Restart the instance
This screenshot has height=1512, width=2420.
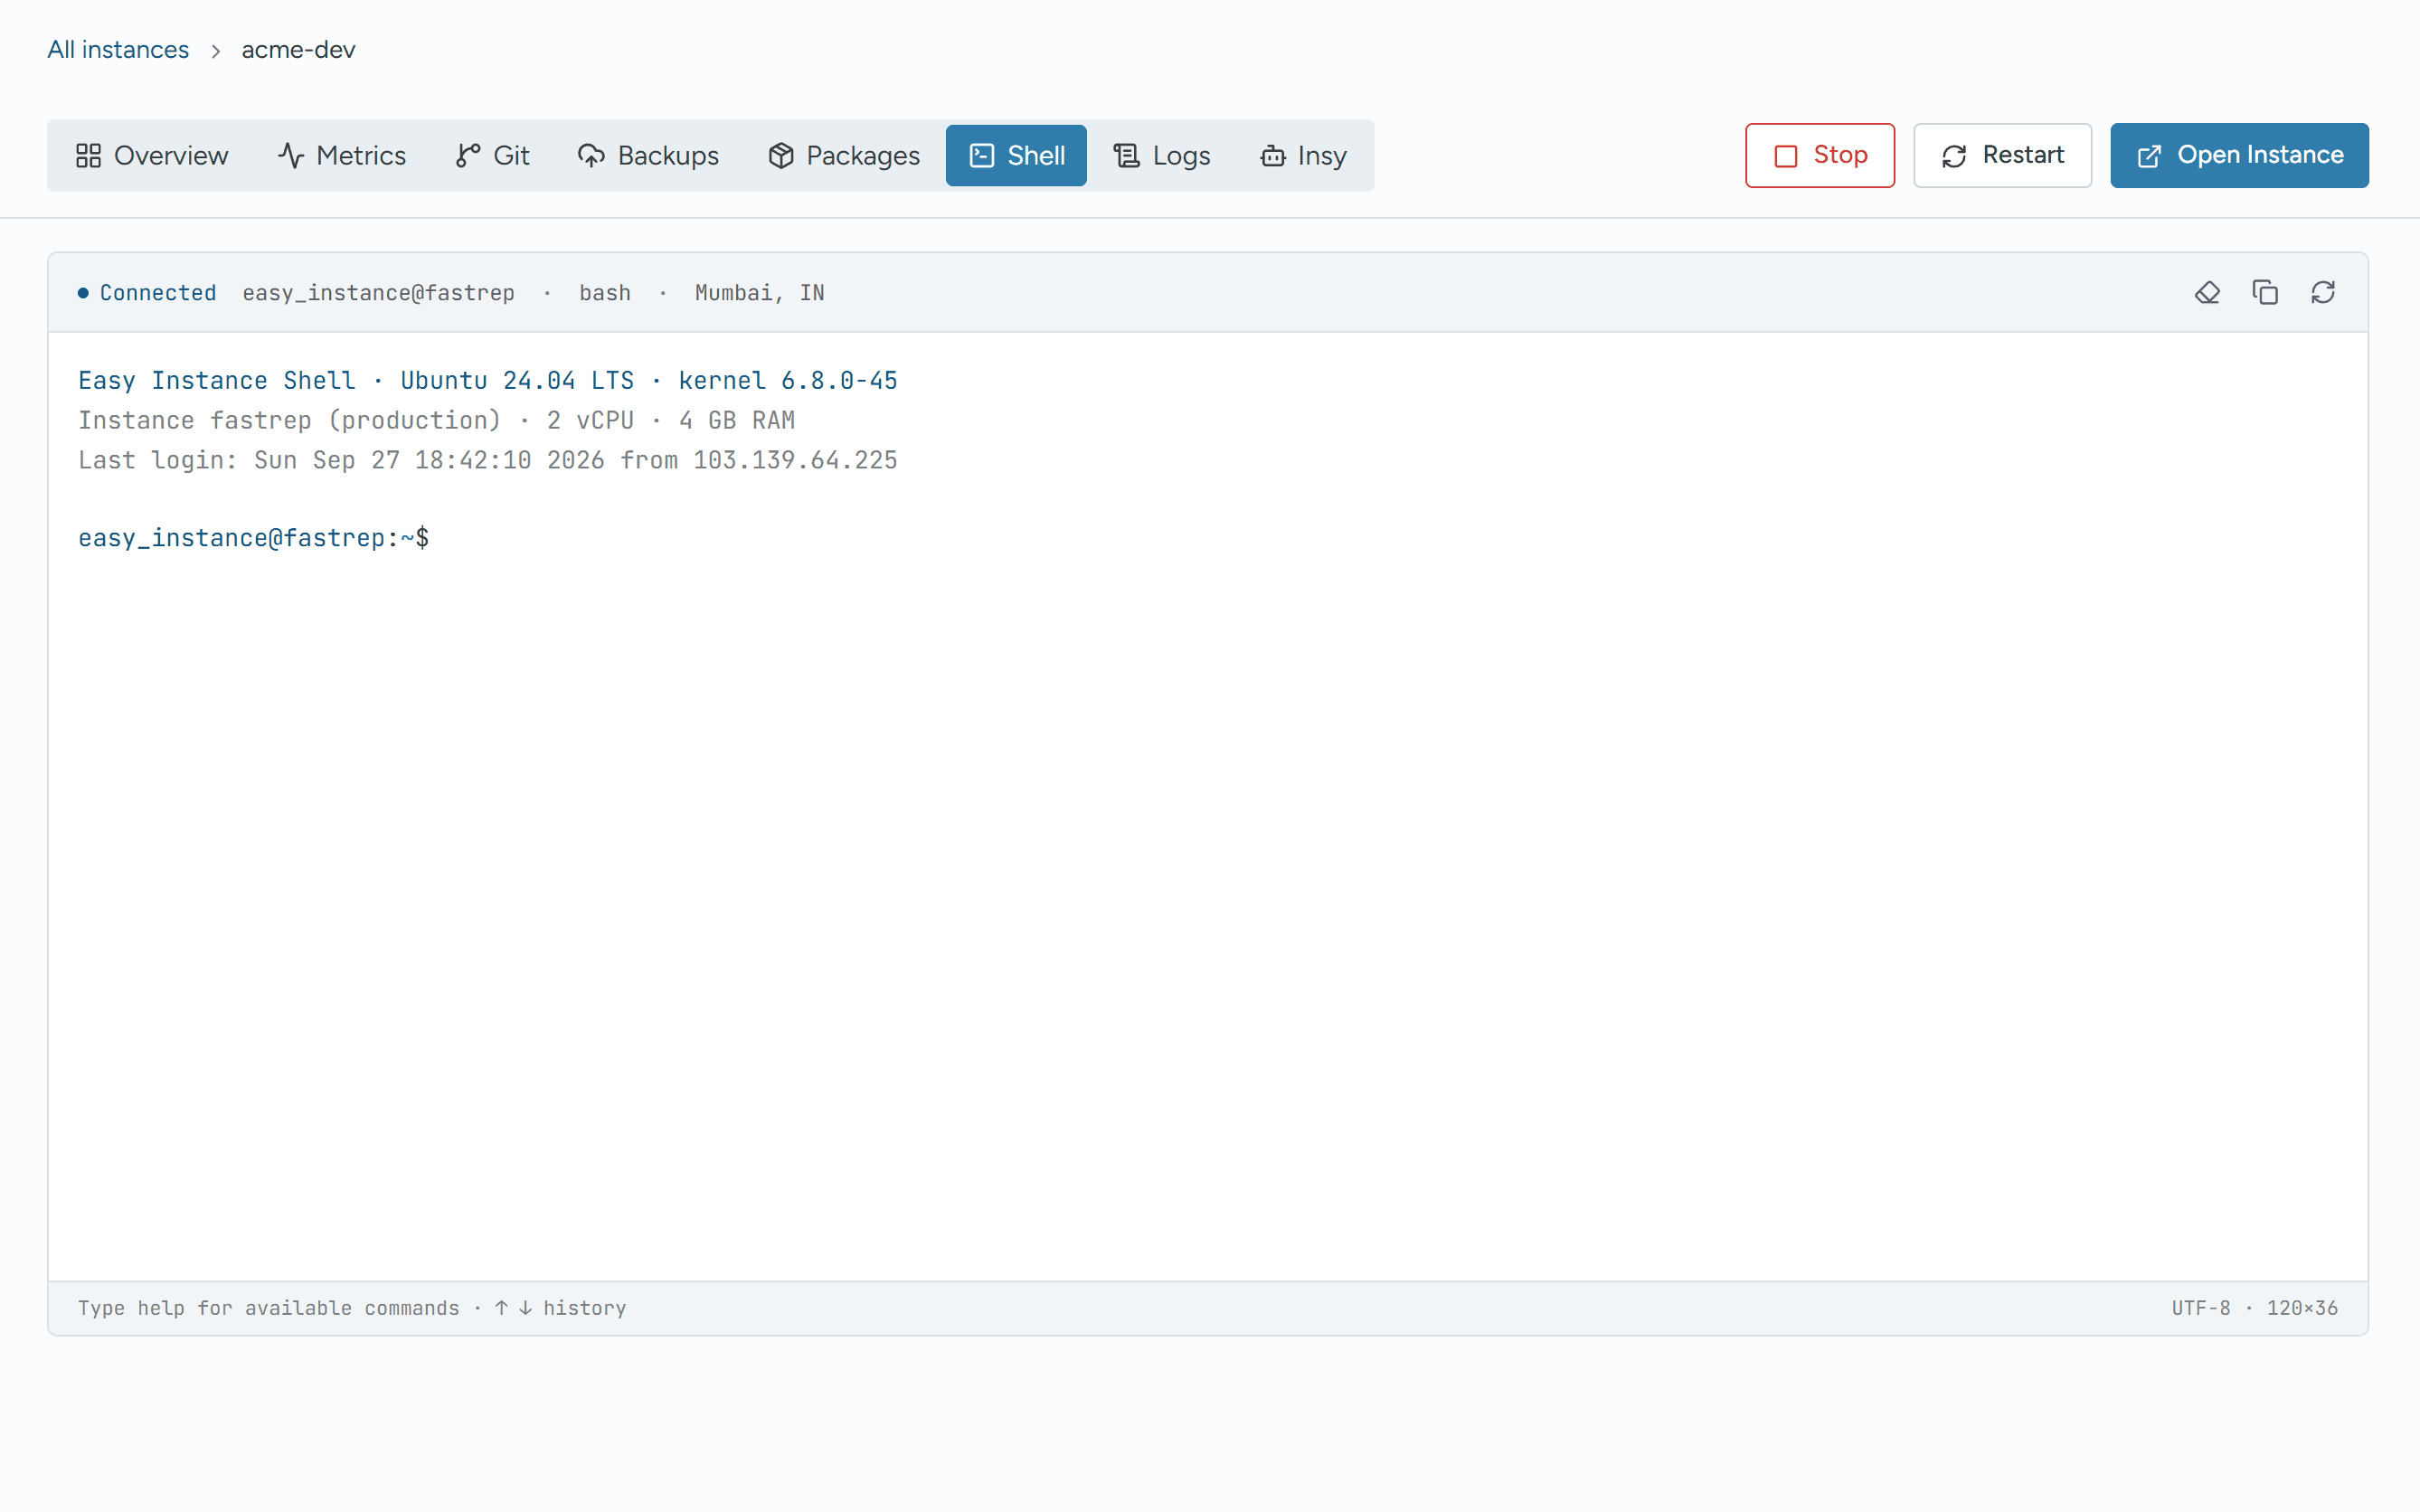[2002, 155]
